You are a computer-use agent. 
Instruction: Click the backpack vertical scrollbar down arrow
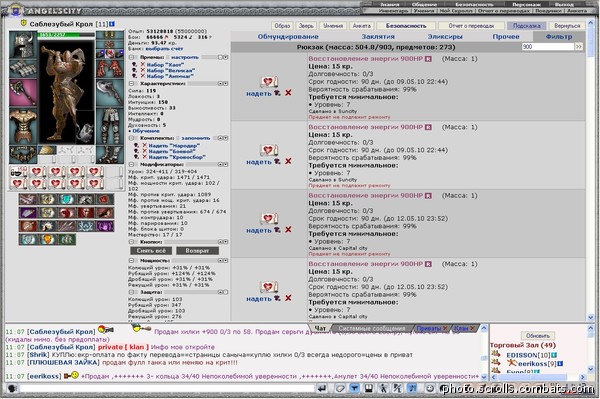590,318
